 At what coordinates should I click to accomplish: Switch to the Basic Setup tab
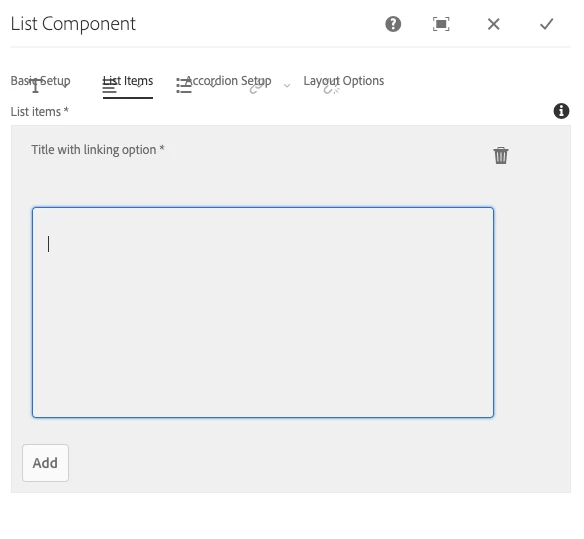coord(40,81)
